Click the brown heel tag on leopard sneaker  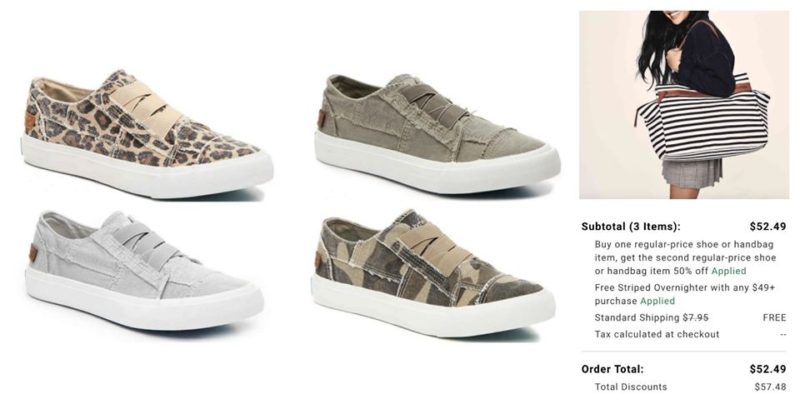[31, 119]
